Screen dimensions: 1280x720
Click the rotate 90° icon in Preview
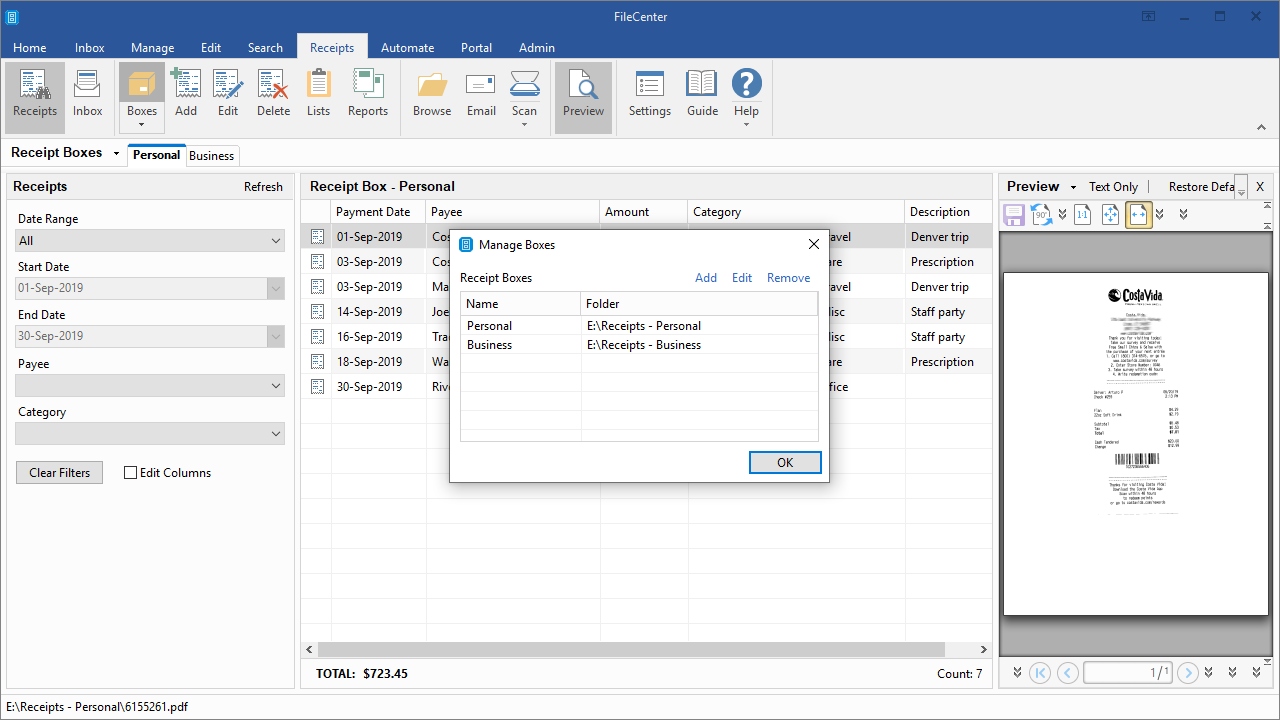coord(1041,214)
